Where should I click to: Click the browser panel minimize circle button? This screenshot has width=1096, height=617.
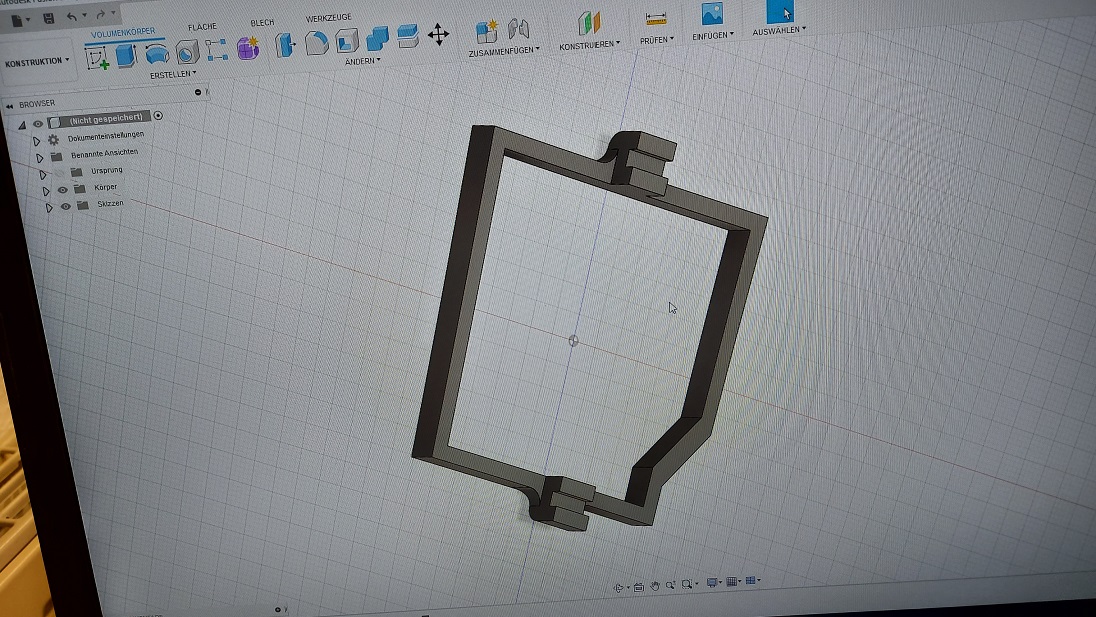click(198, 92)
